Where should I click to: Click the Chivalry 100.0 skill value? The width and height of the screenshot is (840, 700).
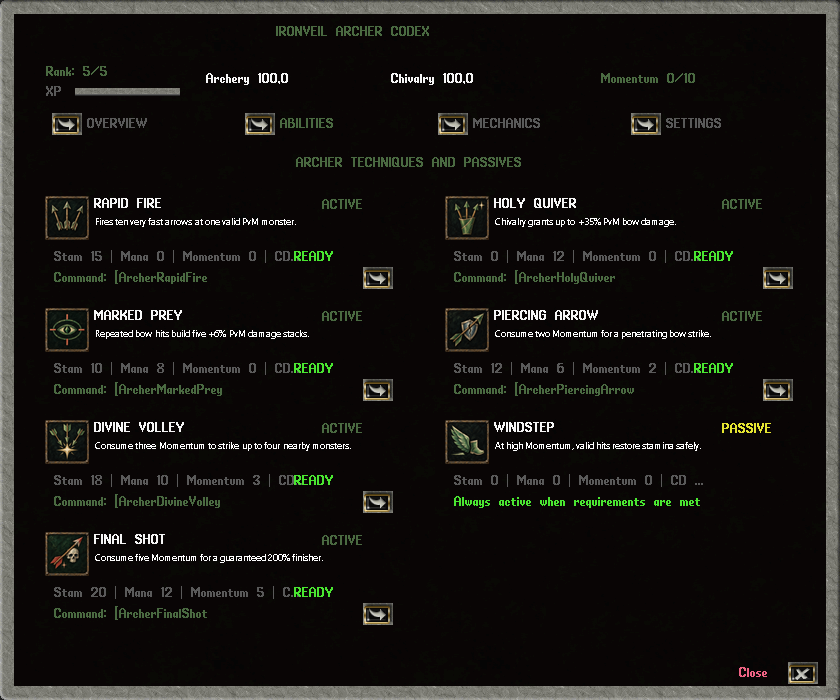point(432,79)
